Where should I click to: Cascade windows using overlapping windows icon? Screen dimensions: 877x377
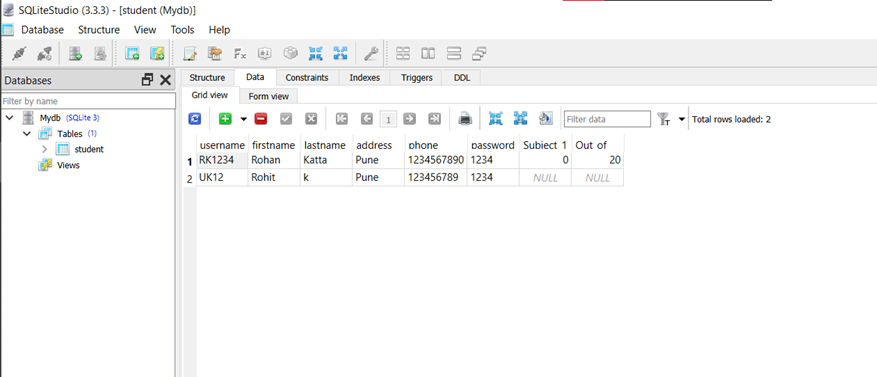[479, 54]
